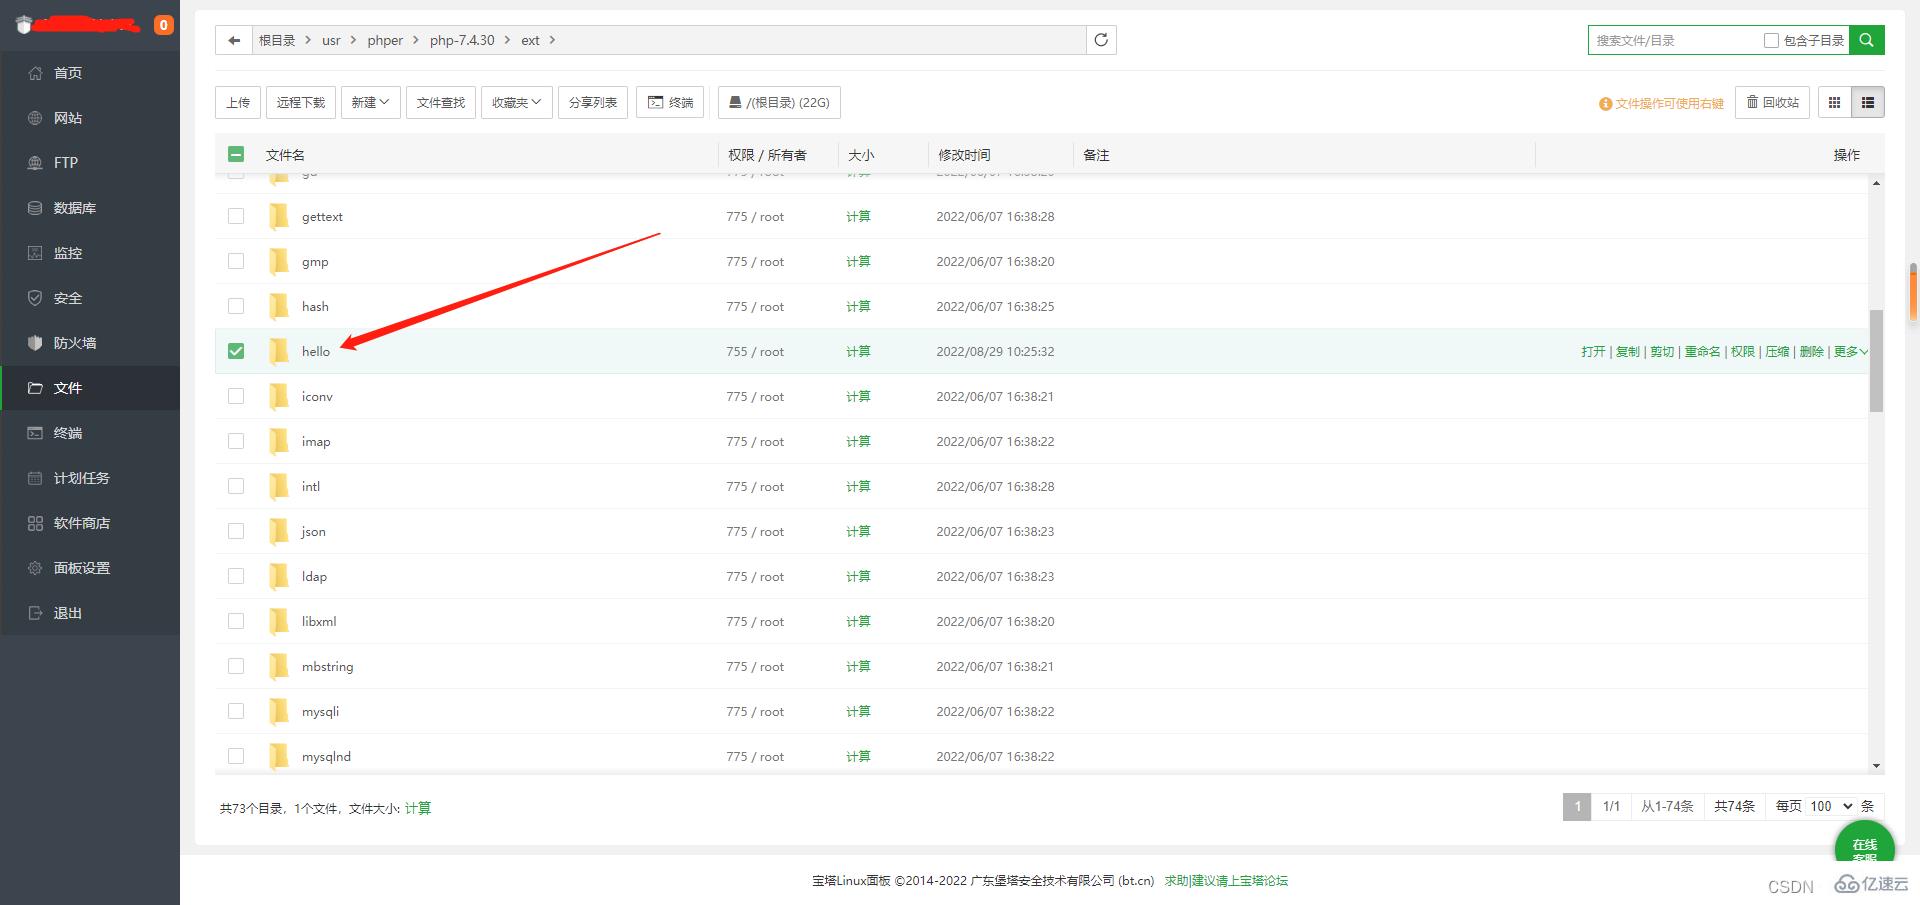The image size is (1920, 905).
Task: Open 网站 in sidebar
Action: click(x=90, y=118)
